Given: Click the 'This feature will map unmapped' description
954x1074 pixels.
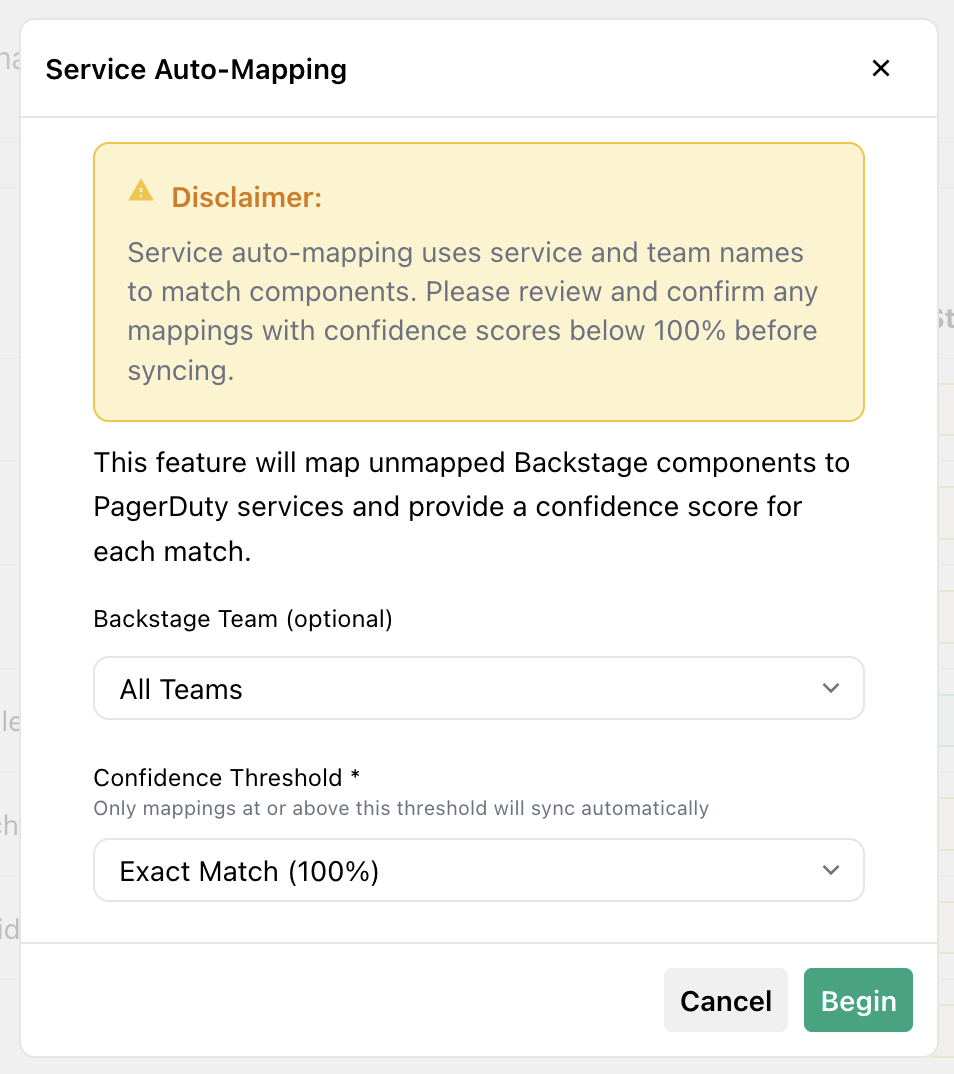Looking at the screenshot, I should click(x=472, y=507).
